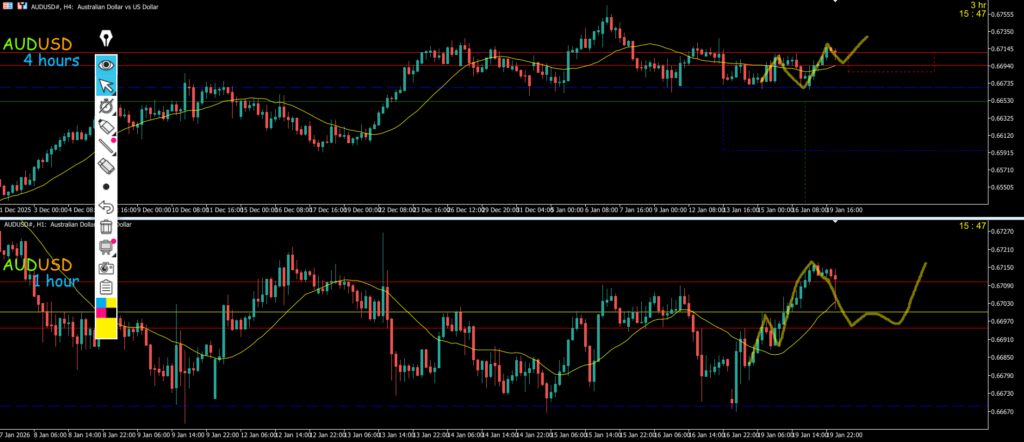
Task: Click the pen nib icon above the drawing toolbar
Action: click(106, 39)
